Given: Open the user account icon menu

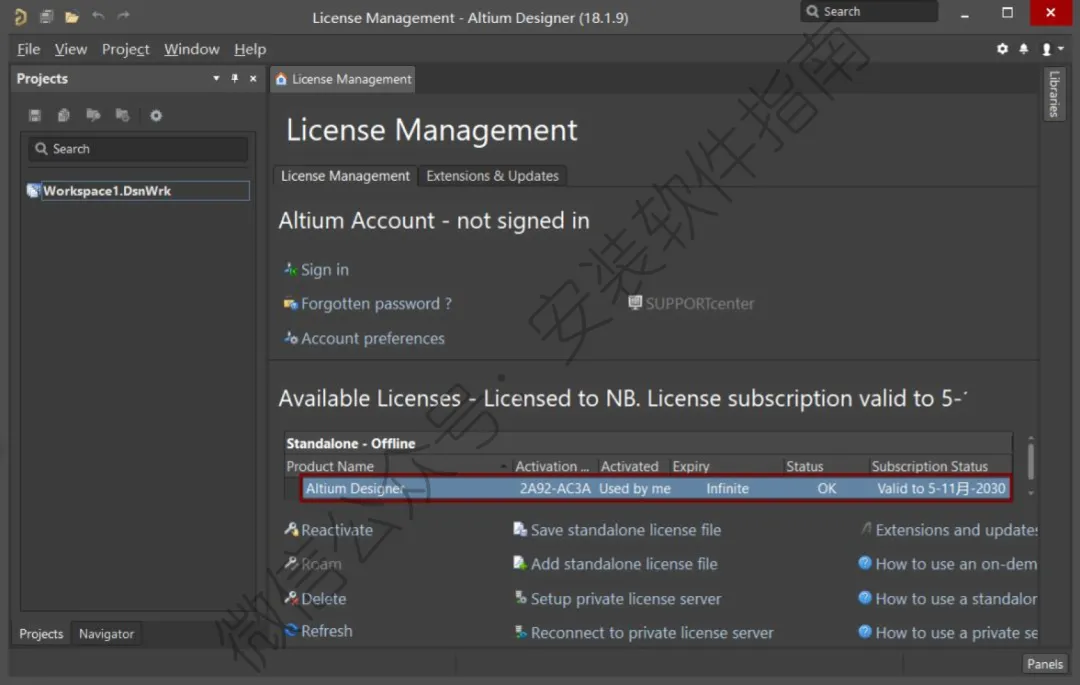Looking at the screenshot, I should (x=1052, y=49).
